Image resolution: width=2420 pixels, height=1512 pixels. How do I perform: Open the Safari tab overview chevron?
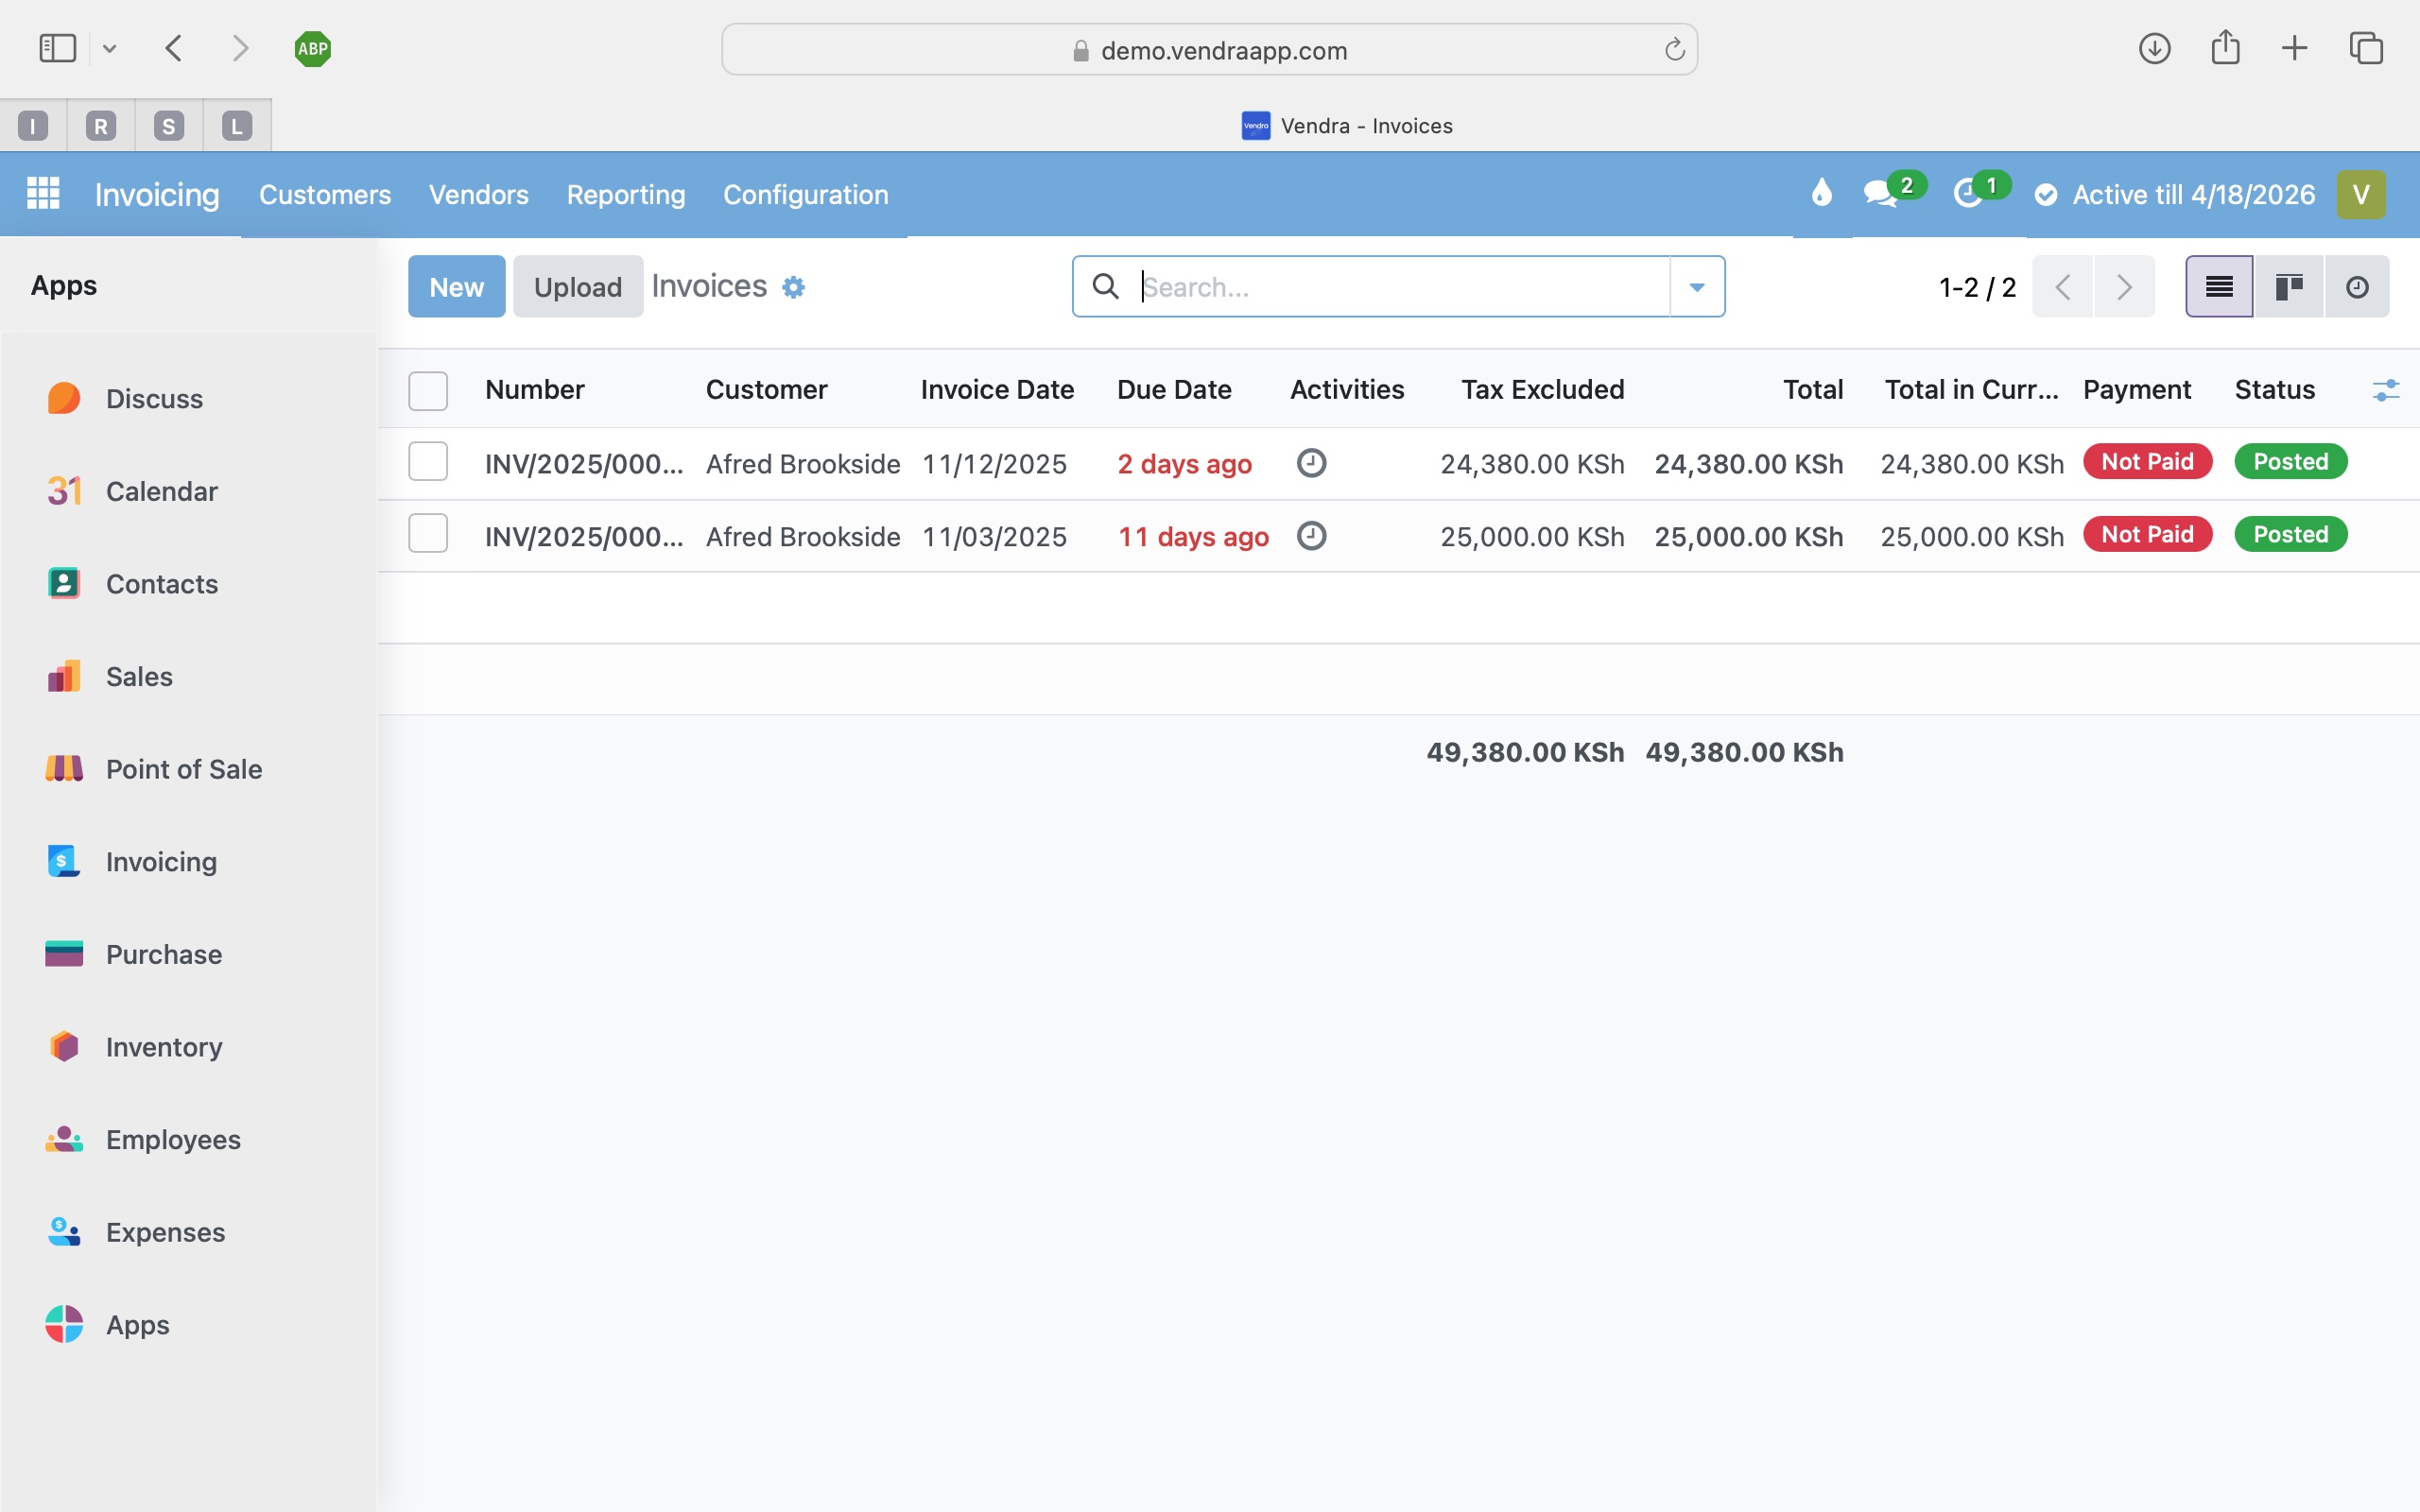(x=110, y=48)
